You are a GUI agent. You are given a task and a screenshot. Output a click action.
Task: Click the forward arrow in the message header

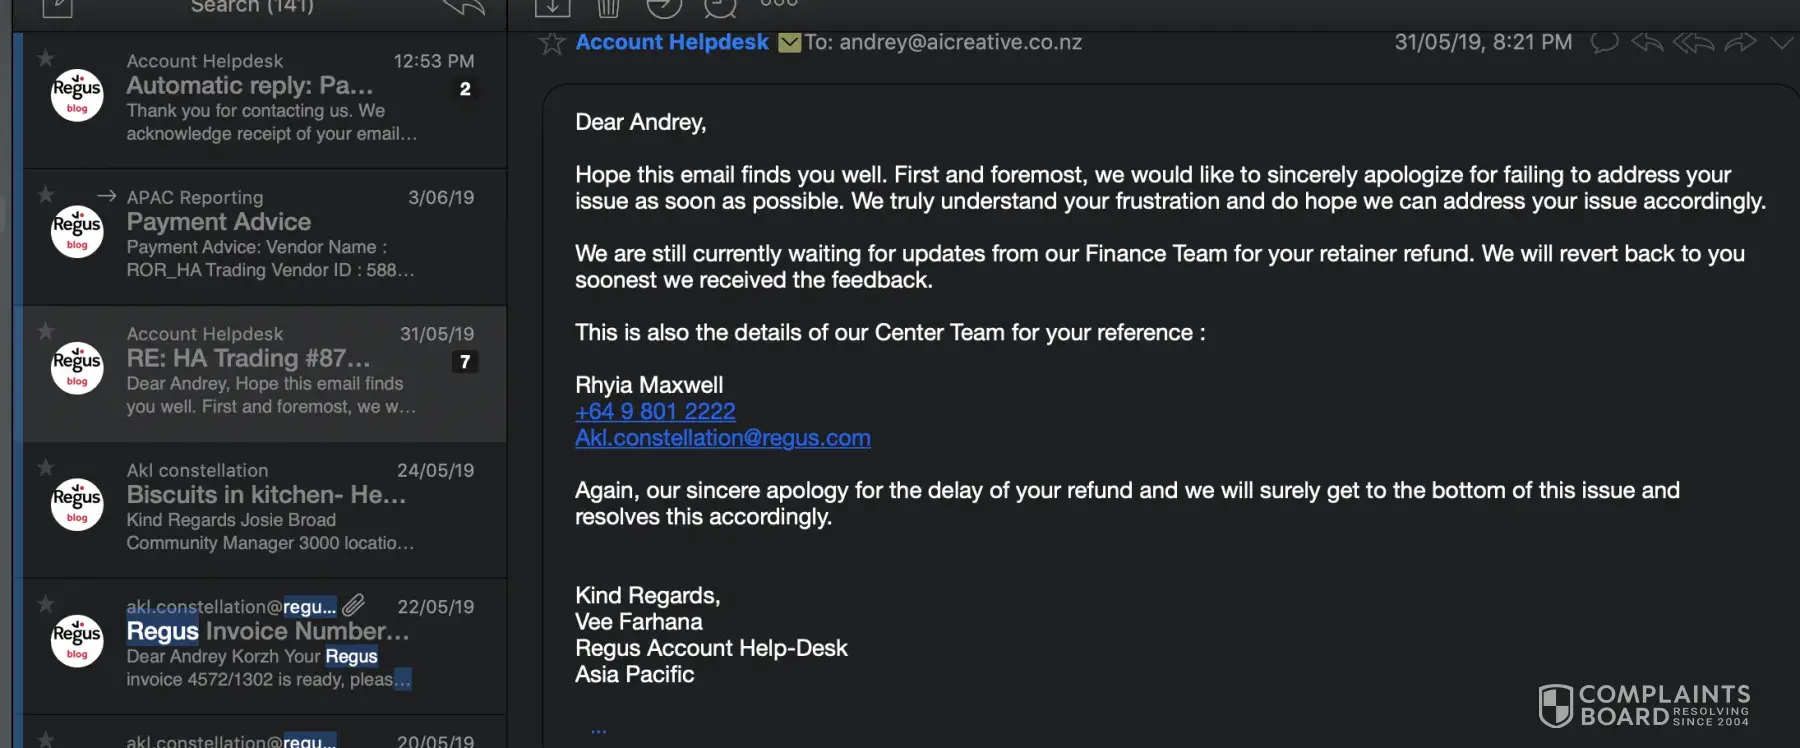1740,43
